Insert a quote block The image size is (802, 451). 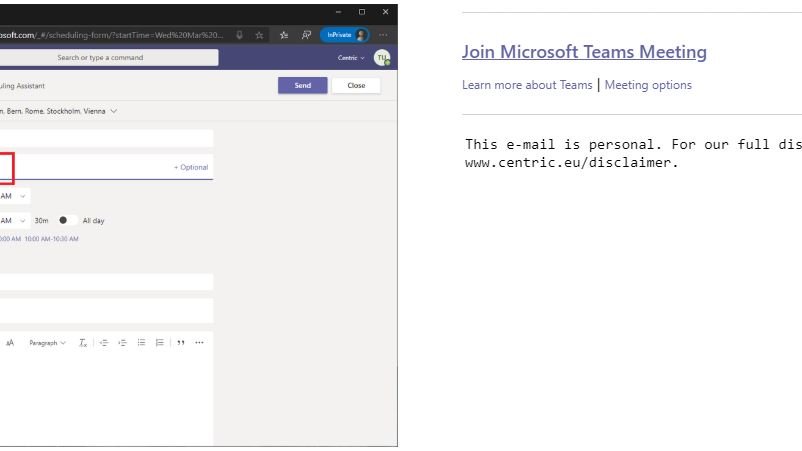tap(181, 343)
